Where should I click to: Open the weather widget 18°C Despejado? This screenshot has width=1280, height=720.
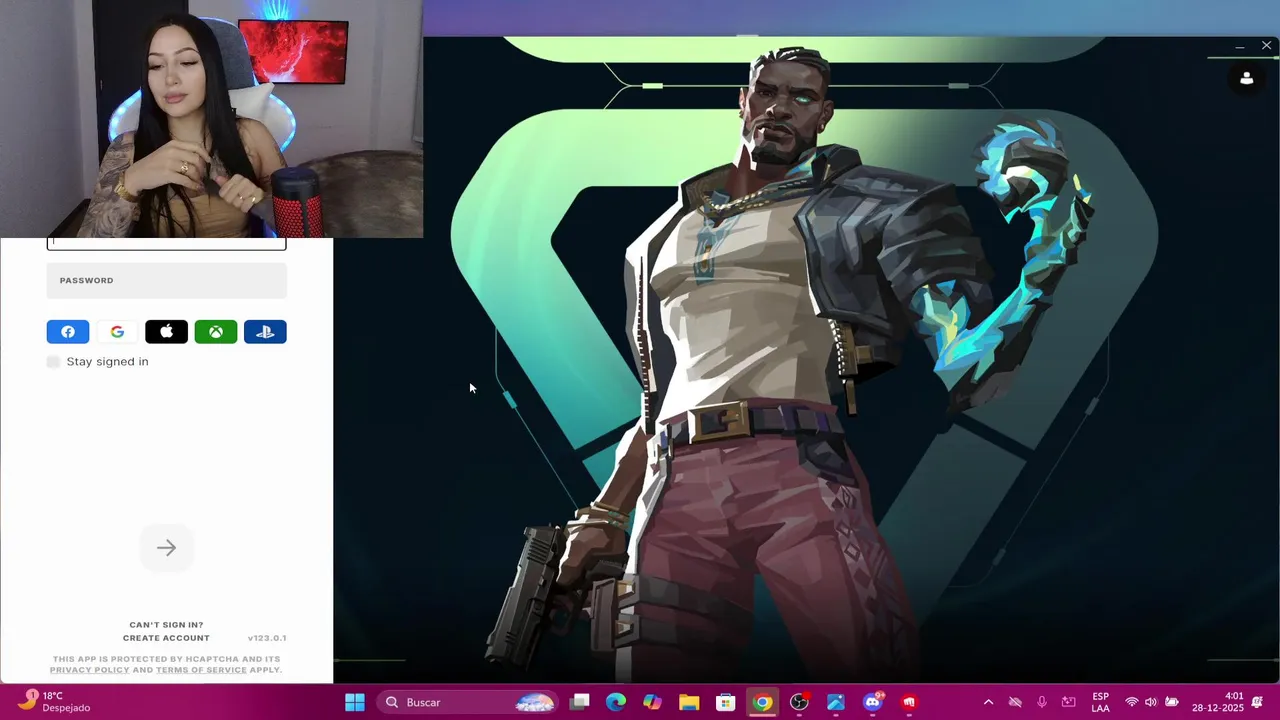[55, 702]
